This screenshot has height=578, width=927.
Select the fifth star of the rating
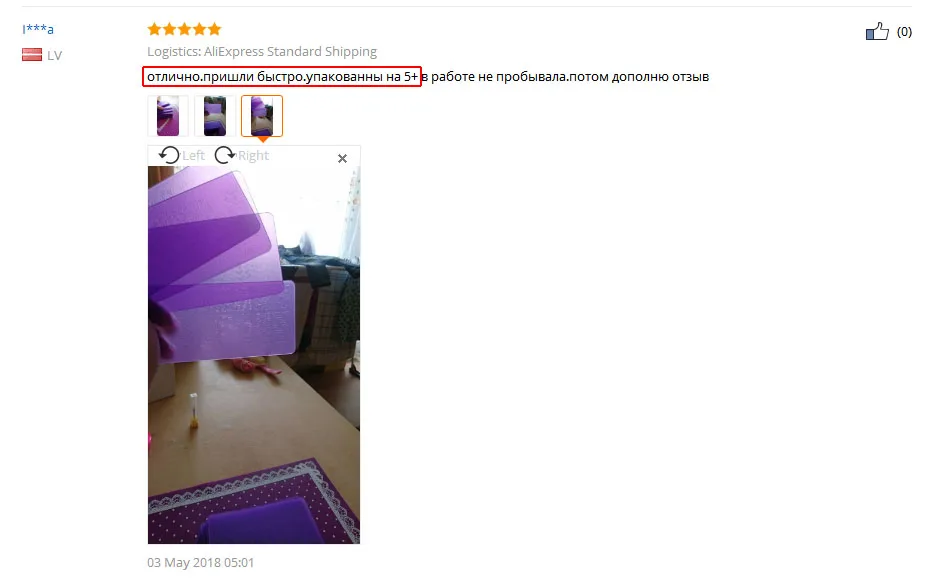(215, 29)
